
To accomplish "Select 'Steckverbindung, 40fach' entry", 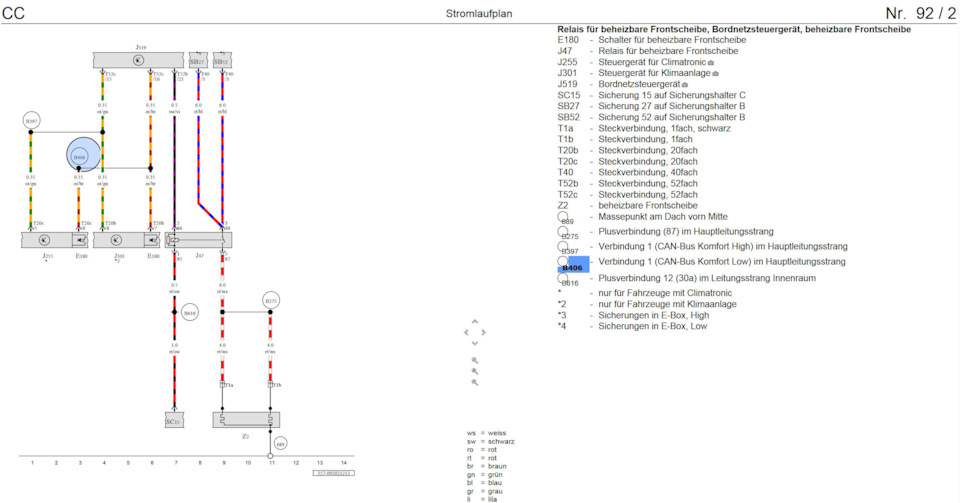I will (648, 173).
